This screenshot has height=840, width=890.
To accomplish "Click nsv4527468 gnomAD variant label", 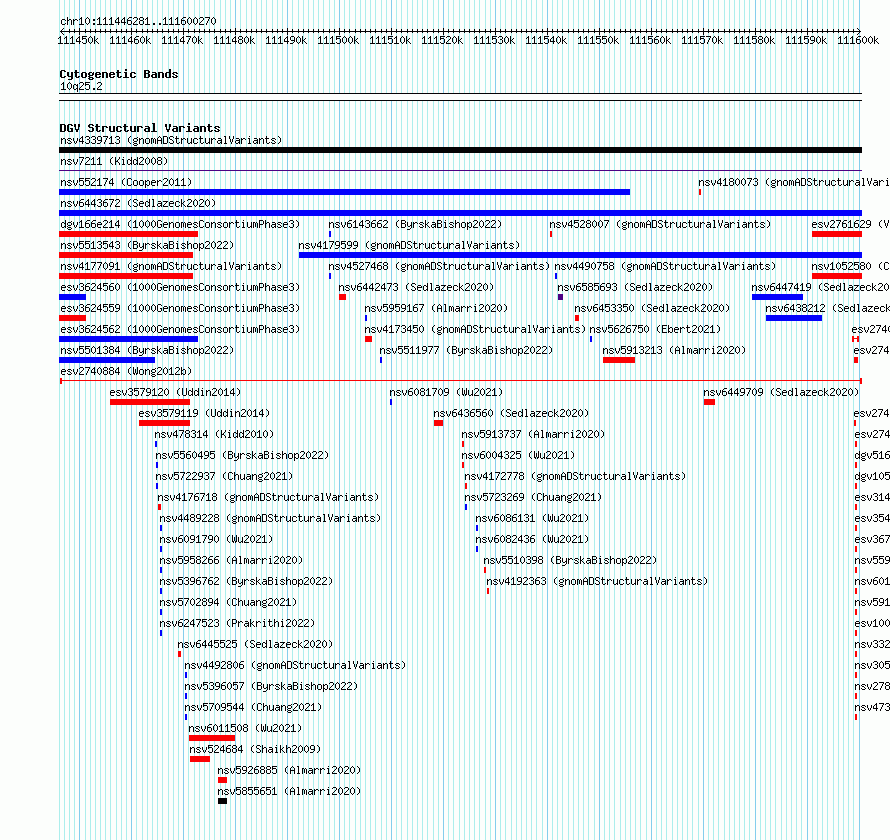I will [439, 266].
